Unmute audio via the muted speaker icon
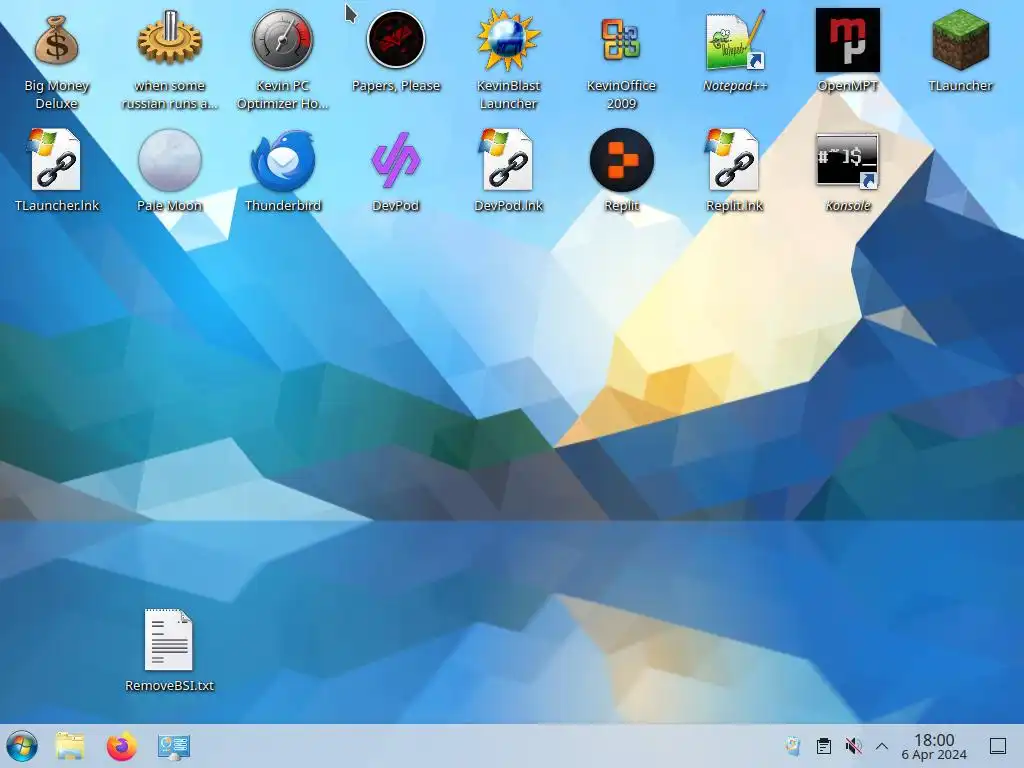The height and width of the screenshot is (768, 1024). (853, 746)
